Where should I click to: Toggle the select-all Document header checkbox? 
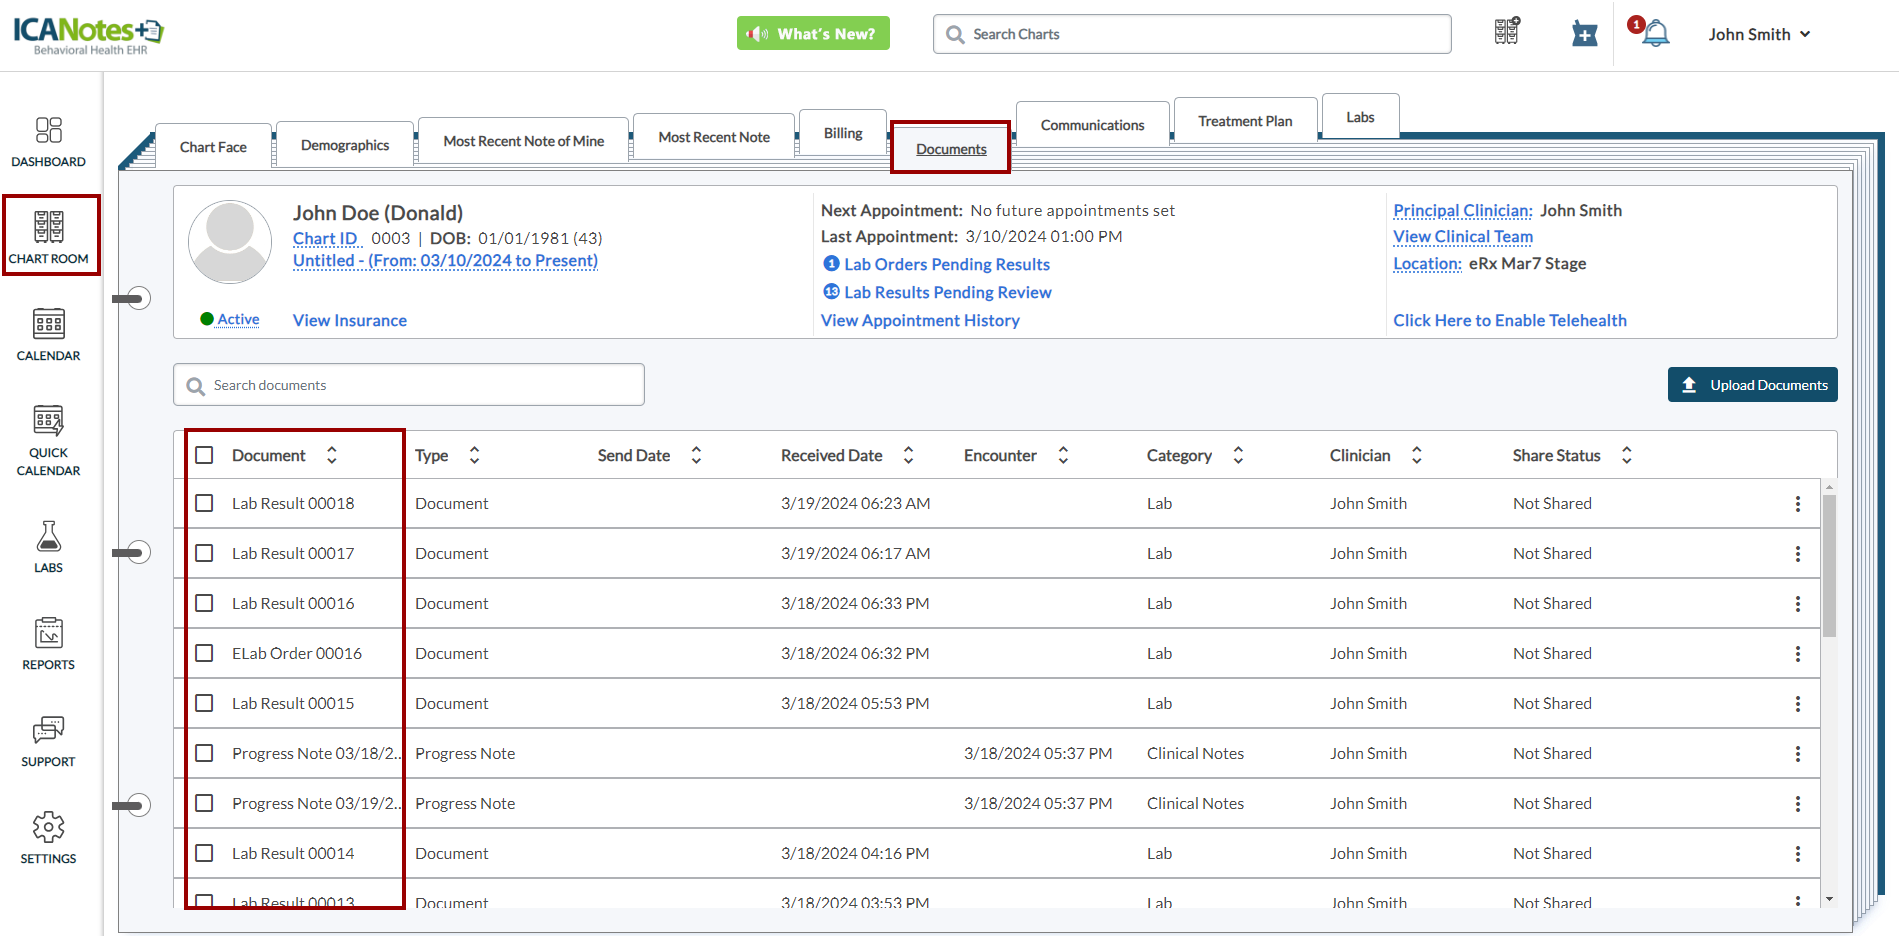204,455
